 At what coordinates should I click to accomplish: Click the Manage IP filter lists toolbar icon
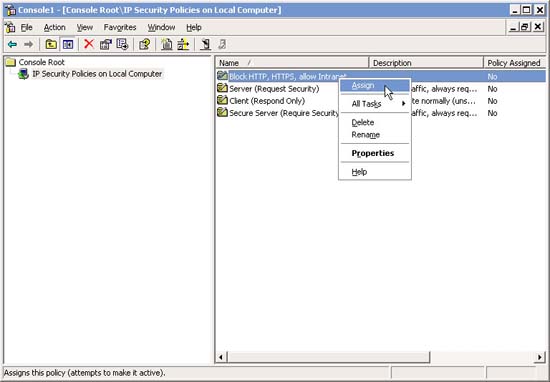[x=183, y=45]
